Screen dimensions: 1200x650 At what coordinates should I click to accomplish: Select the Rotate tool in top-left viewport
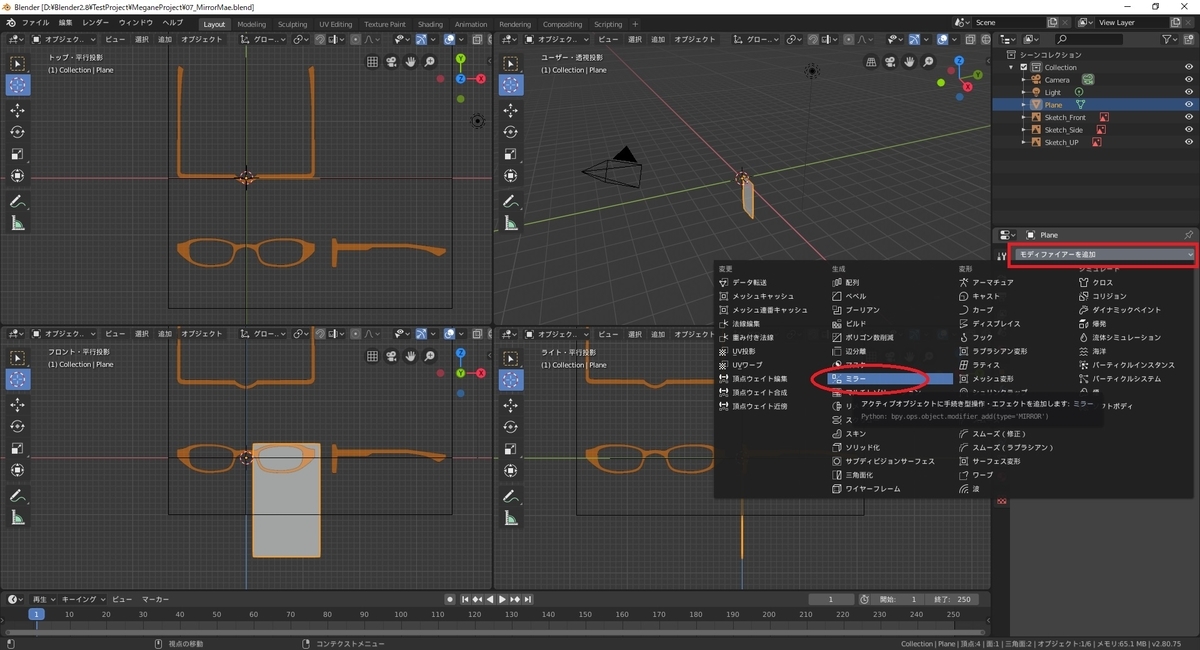pos(18,132)
